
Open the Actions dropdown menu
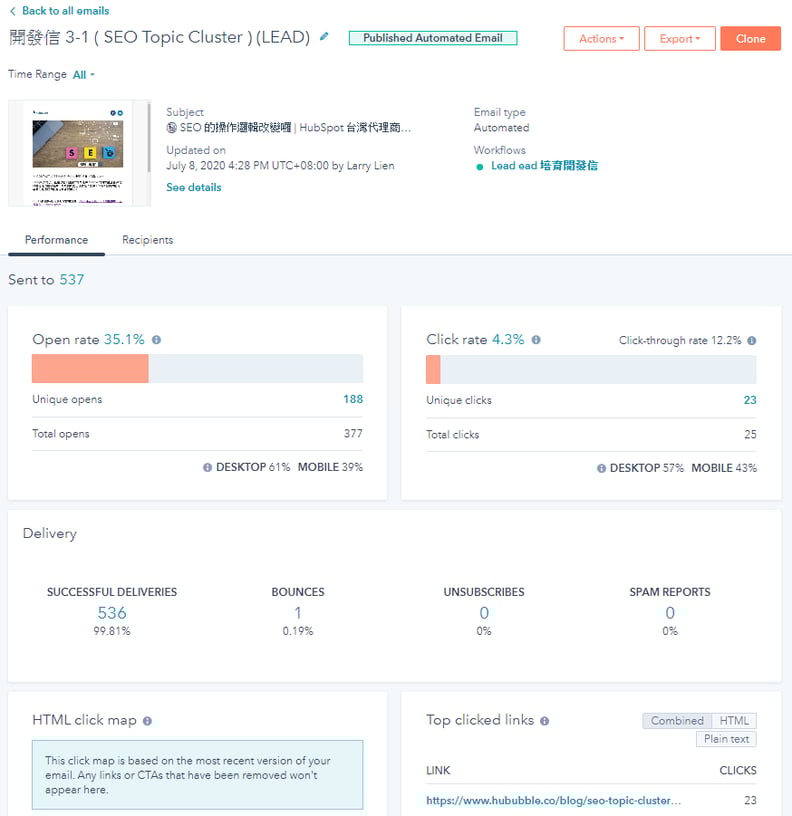point(601,39)
